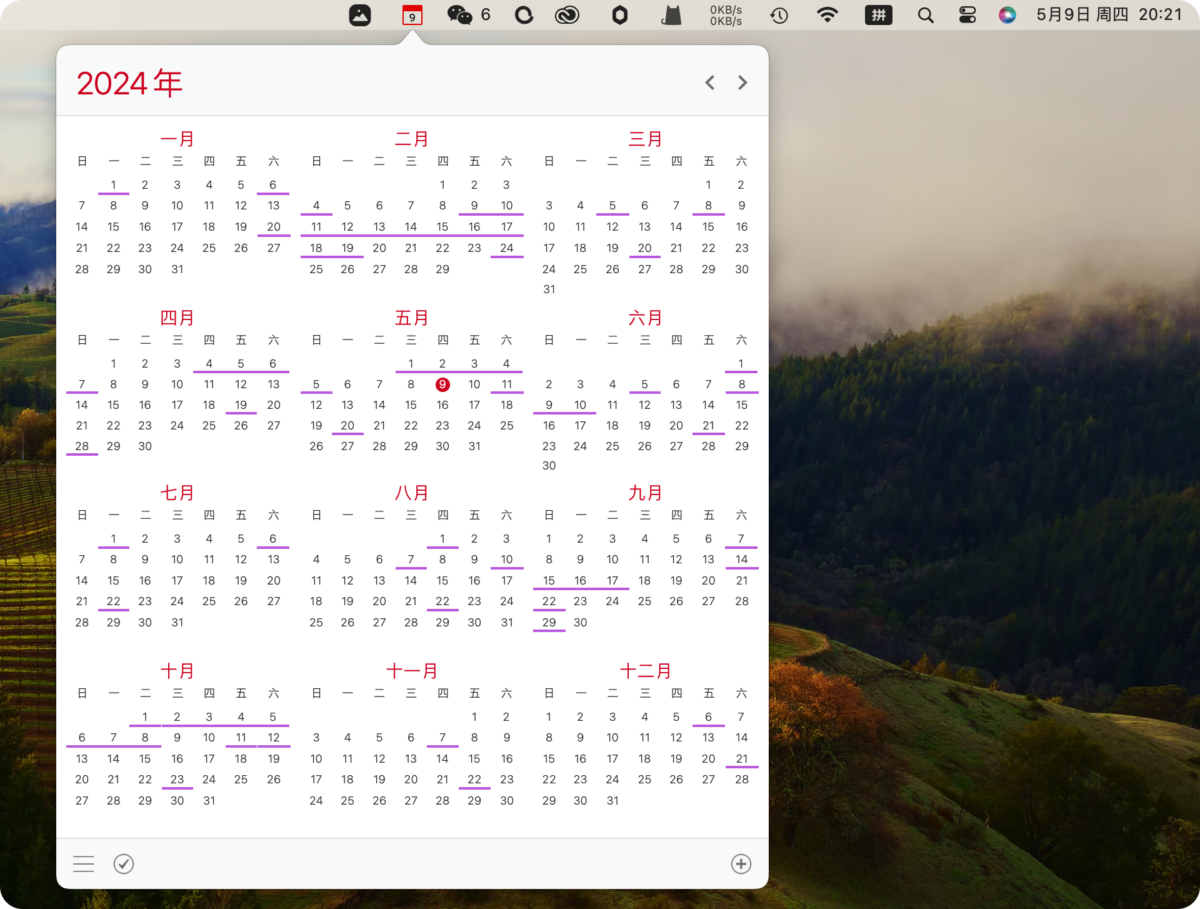The width and height of the screenshot is (1200, 909).
Task: Open network speed 0KB/s indicator
Action: tap(726, 15)
